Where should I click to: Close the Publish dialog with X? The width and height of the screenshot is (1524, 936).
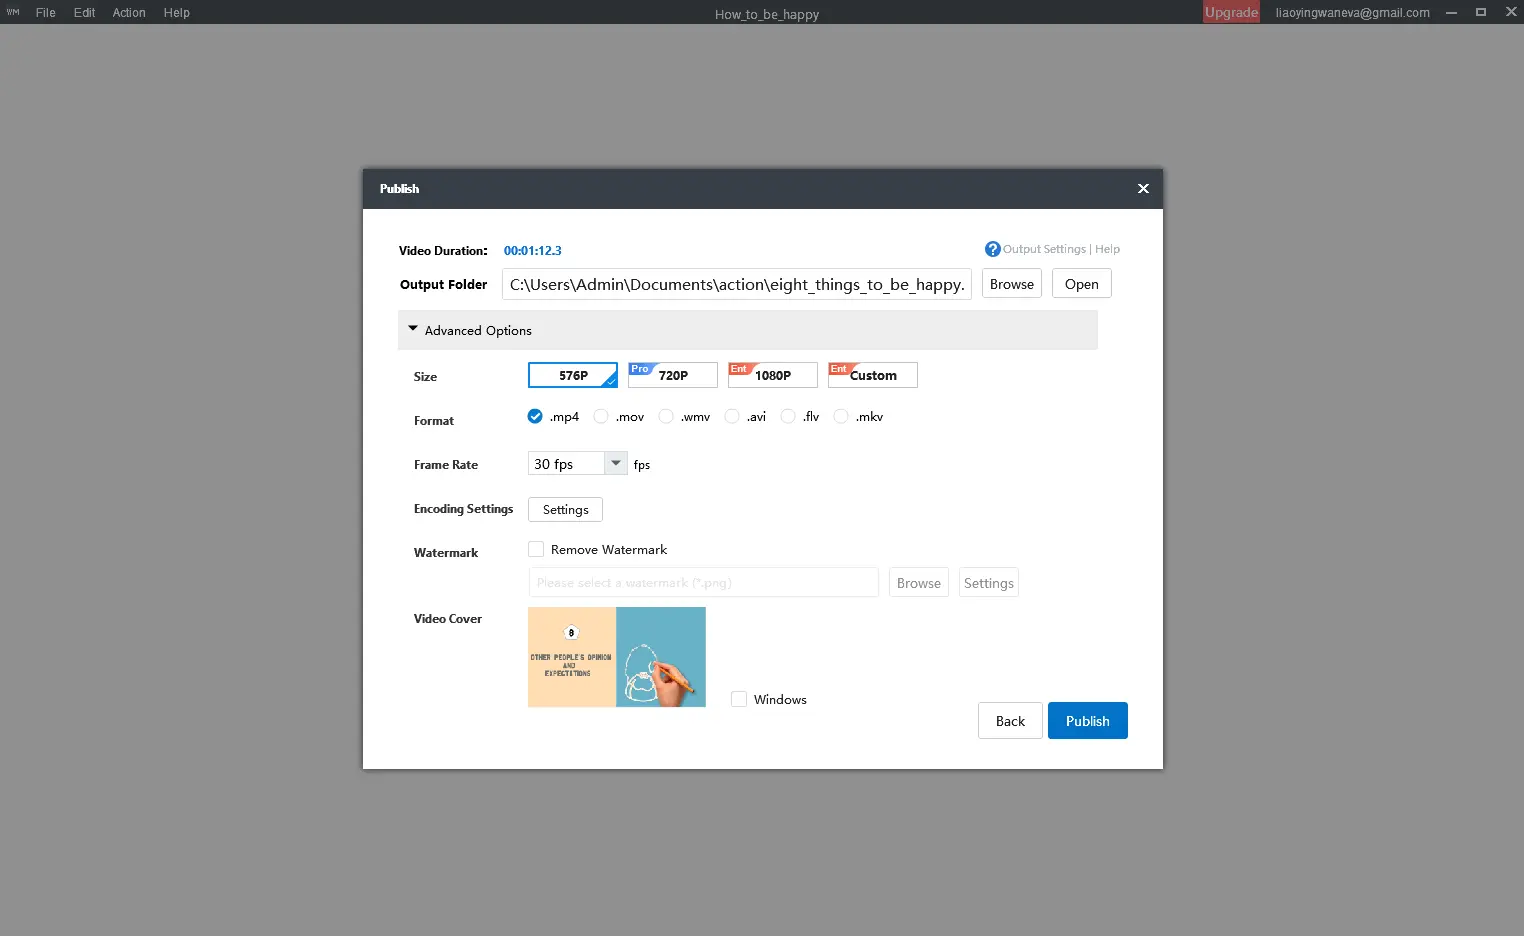(x=1143, y=189)
